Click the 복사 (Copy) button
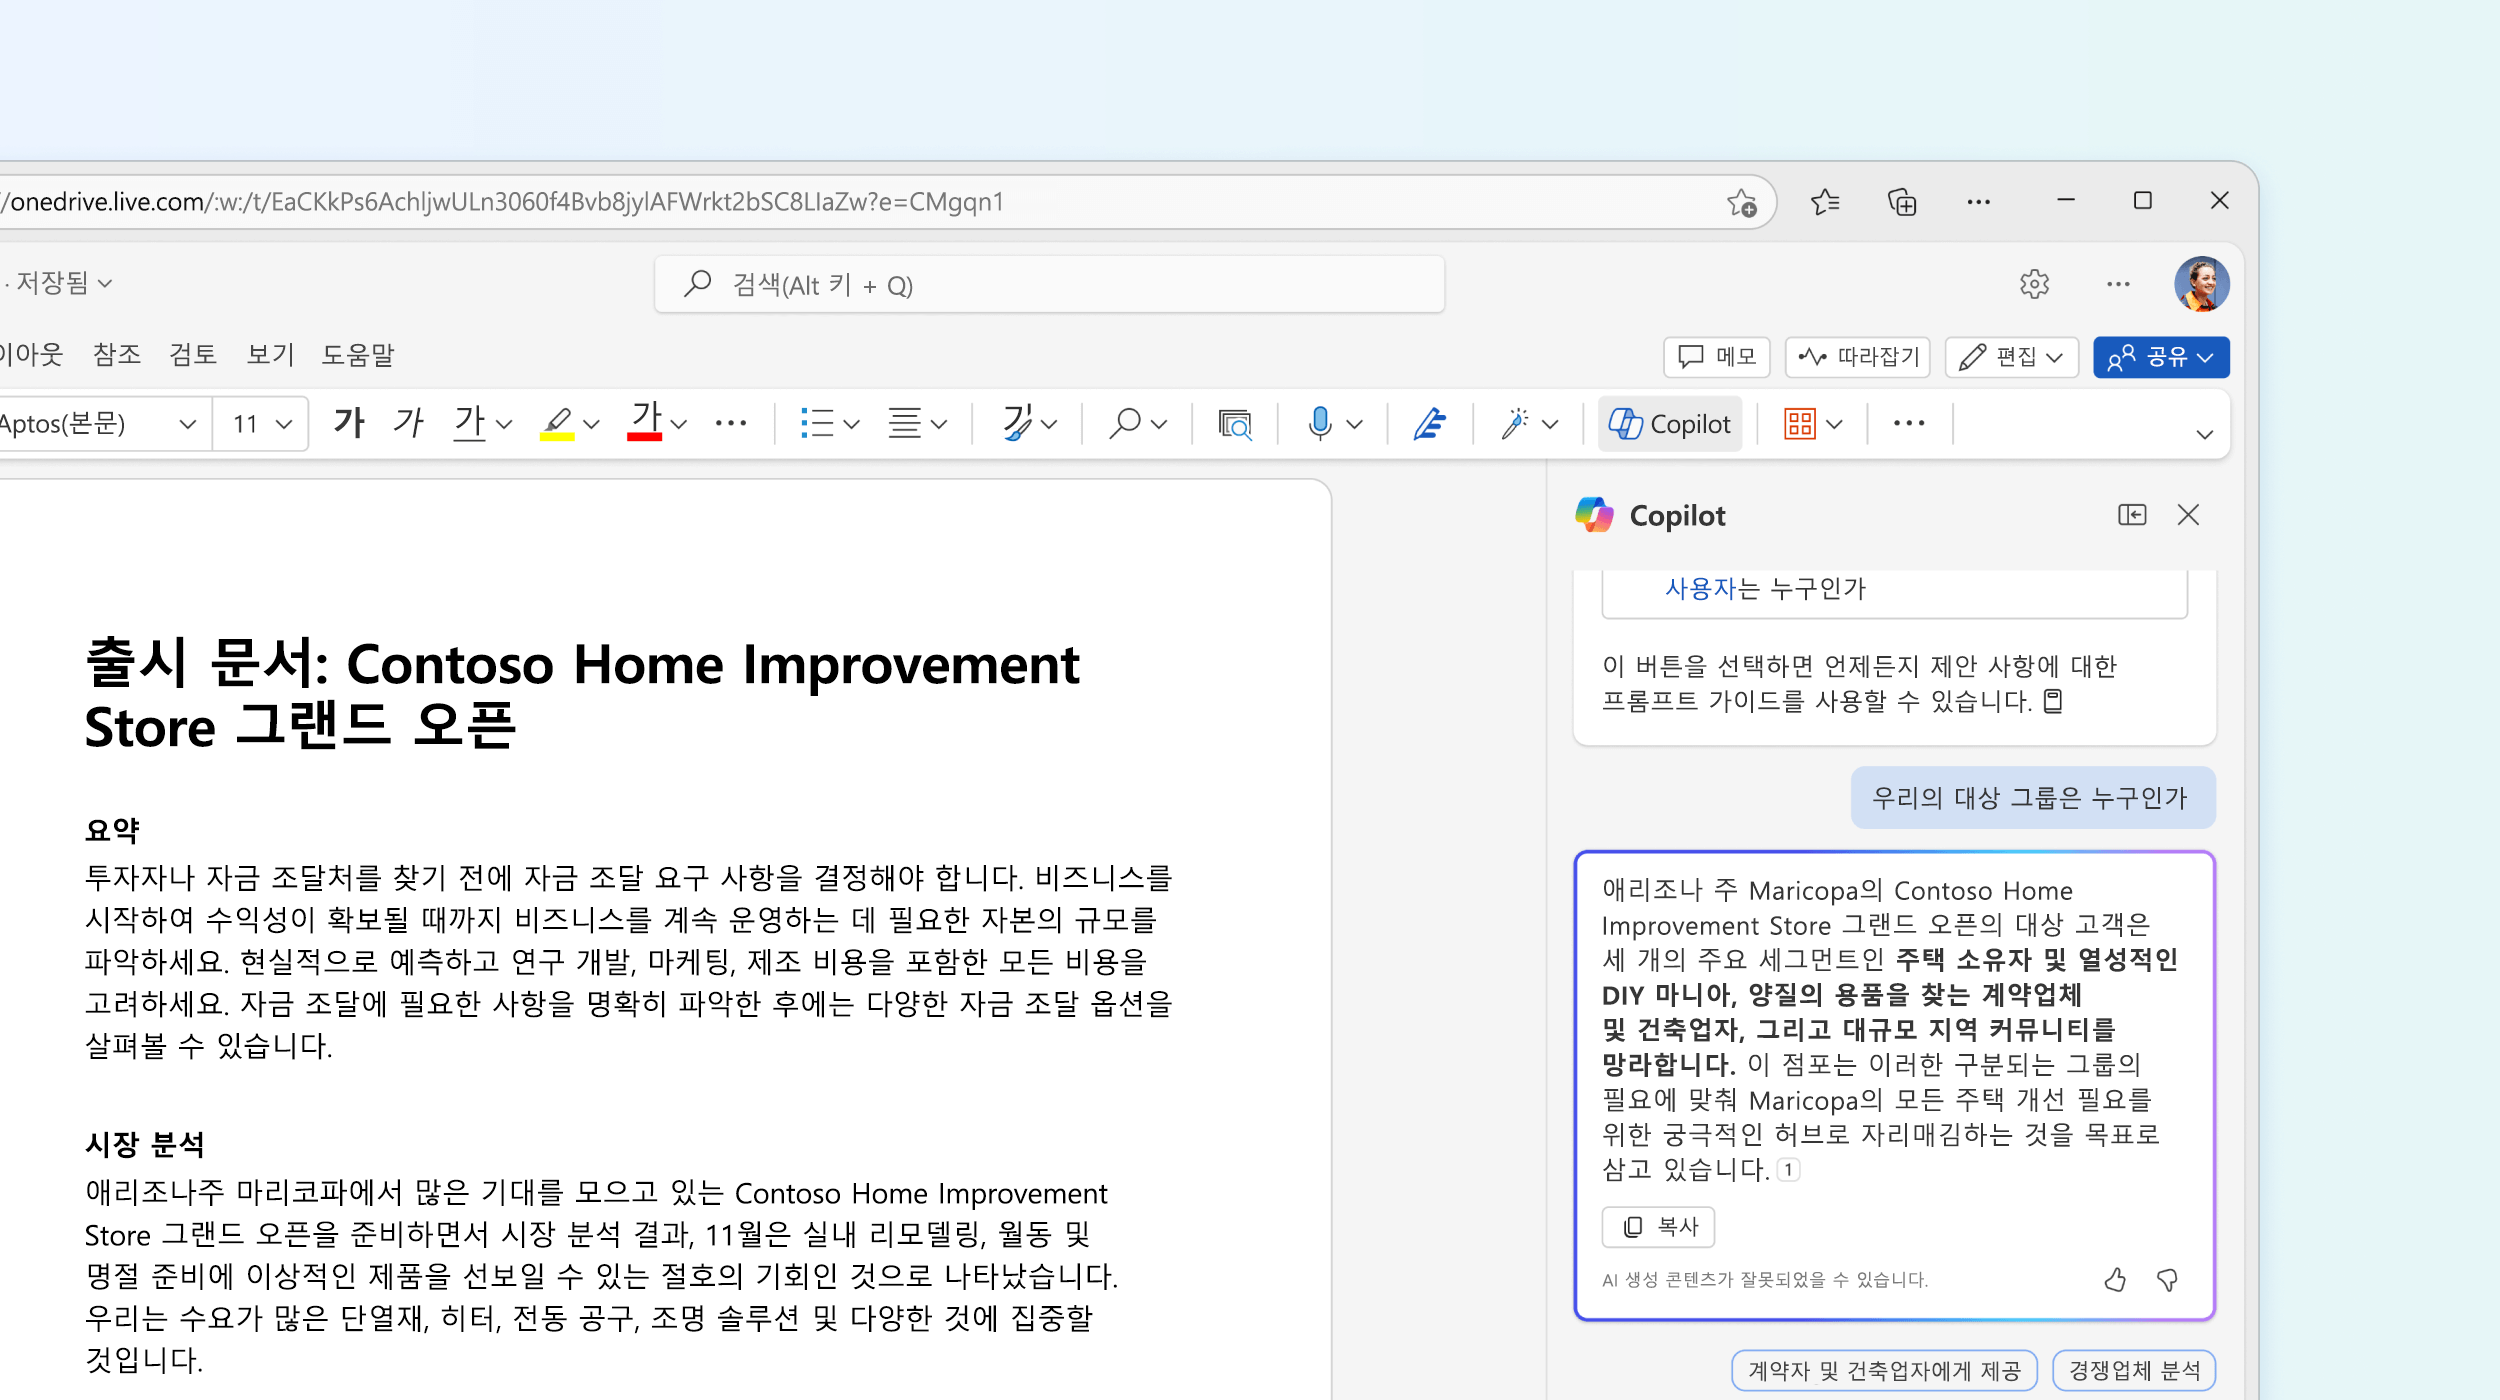The image size is (2500, 1400). 1658,1226
